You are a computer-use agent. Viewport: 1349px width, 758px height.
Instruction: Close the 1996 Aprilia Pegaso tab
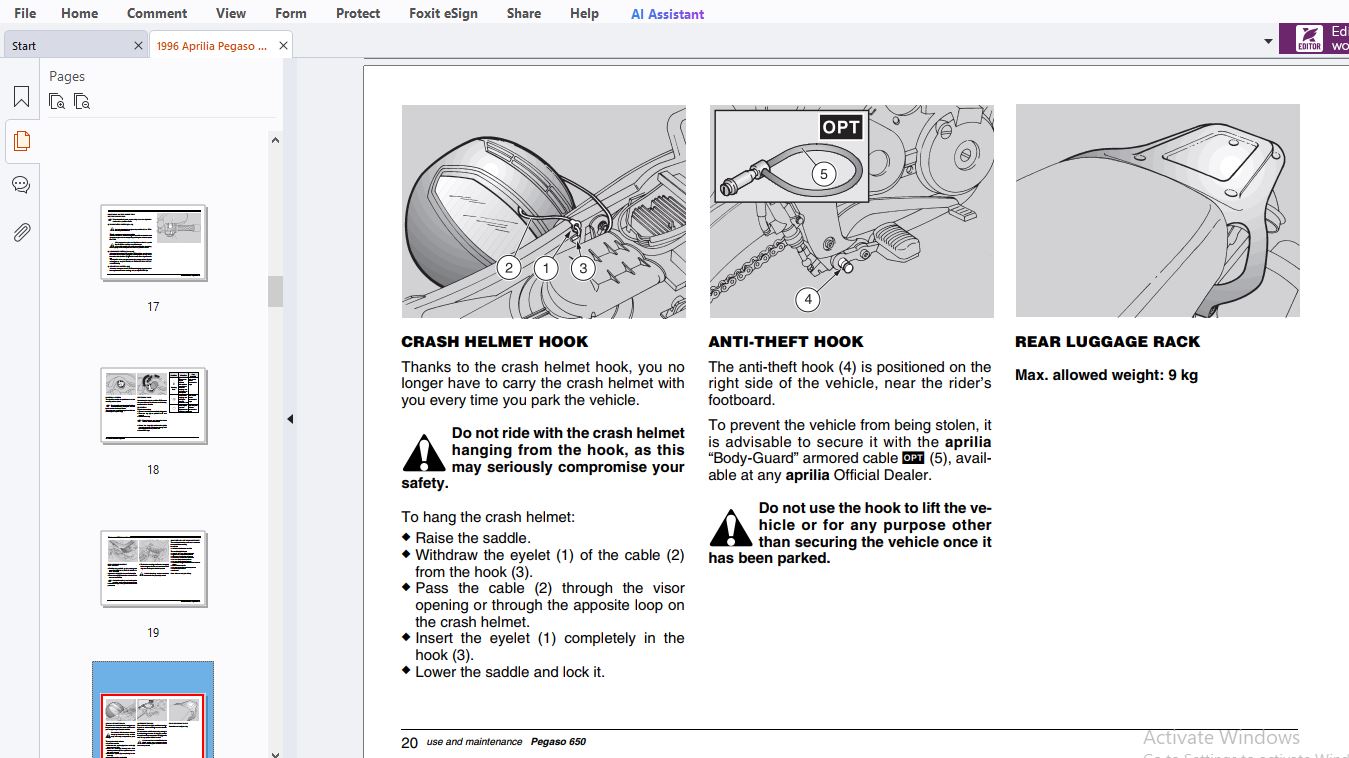click(x=283, y=46)
